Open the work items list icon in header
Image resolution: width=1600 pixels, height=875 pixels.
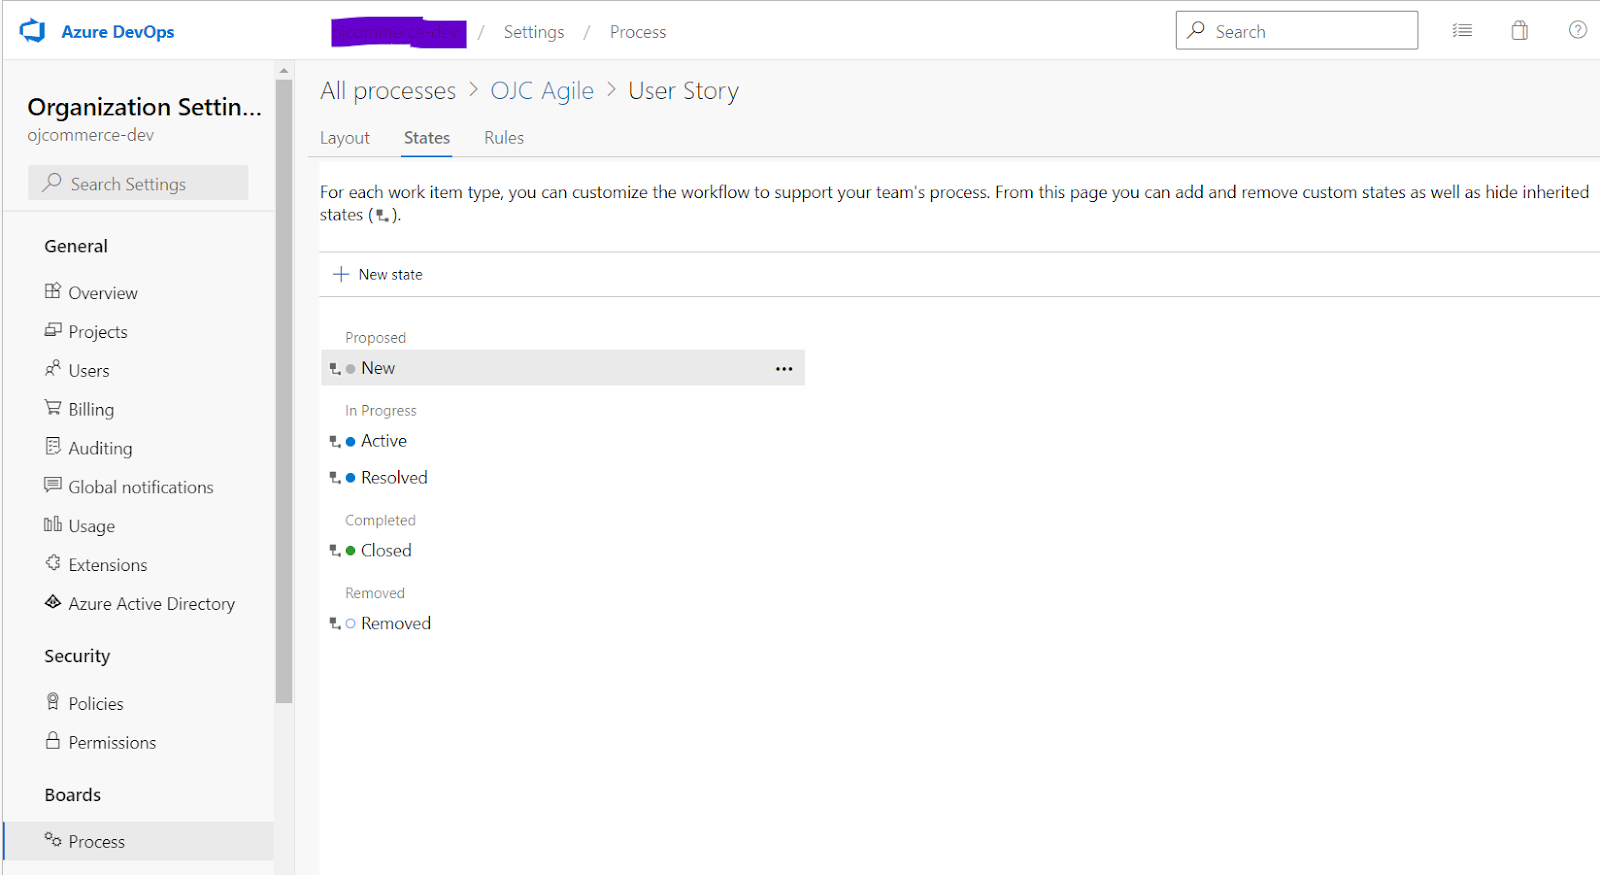tap(1462, 31)
